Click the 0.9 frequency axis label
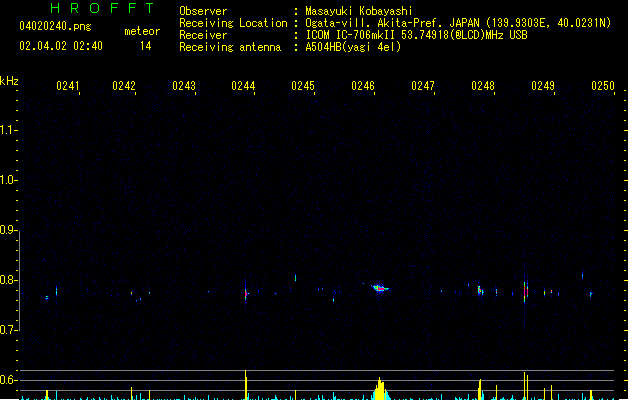The image size is (629, 400). pos(8,230)
